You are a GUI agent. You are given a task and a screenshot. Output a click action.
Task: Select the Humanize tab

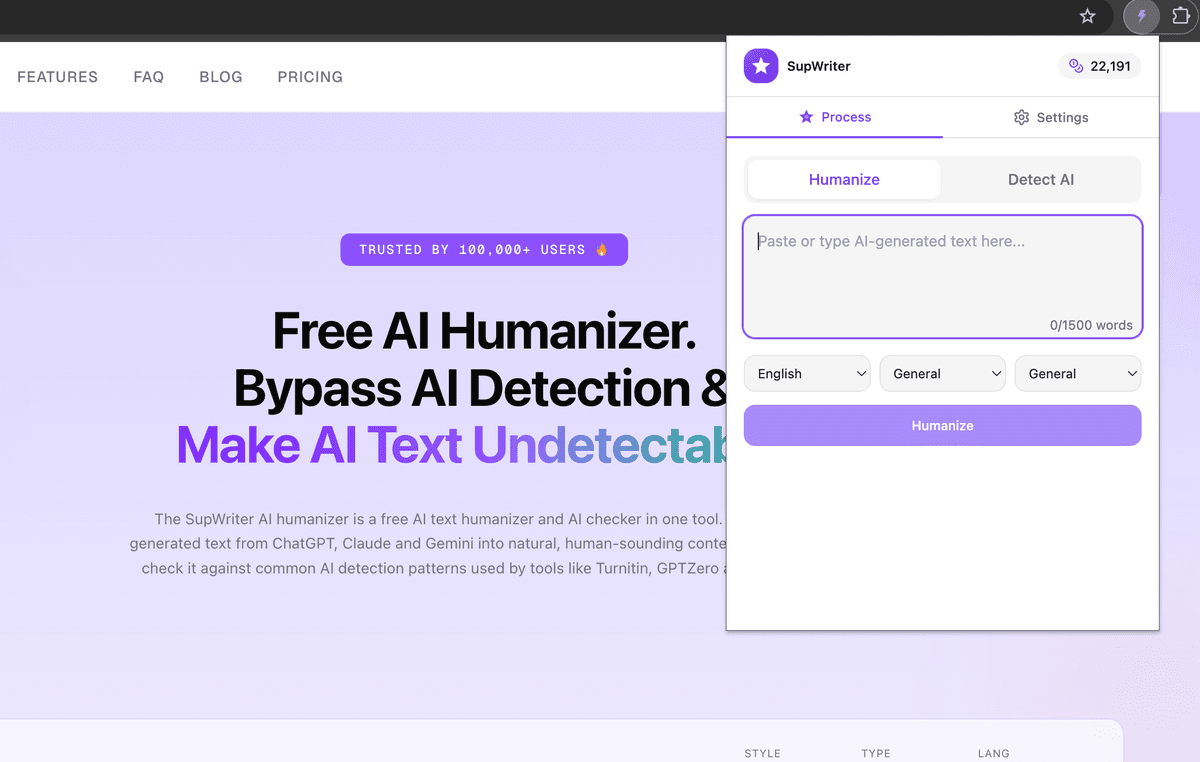[x=843, y=179]
